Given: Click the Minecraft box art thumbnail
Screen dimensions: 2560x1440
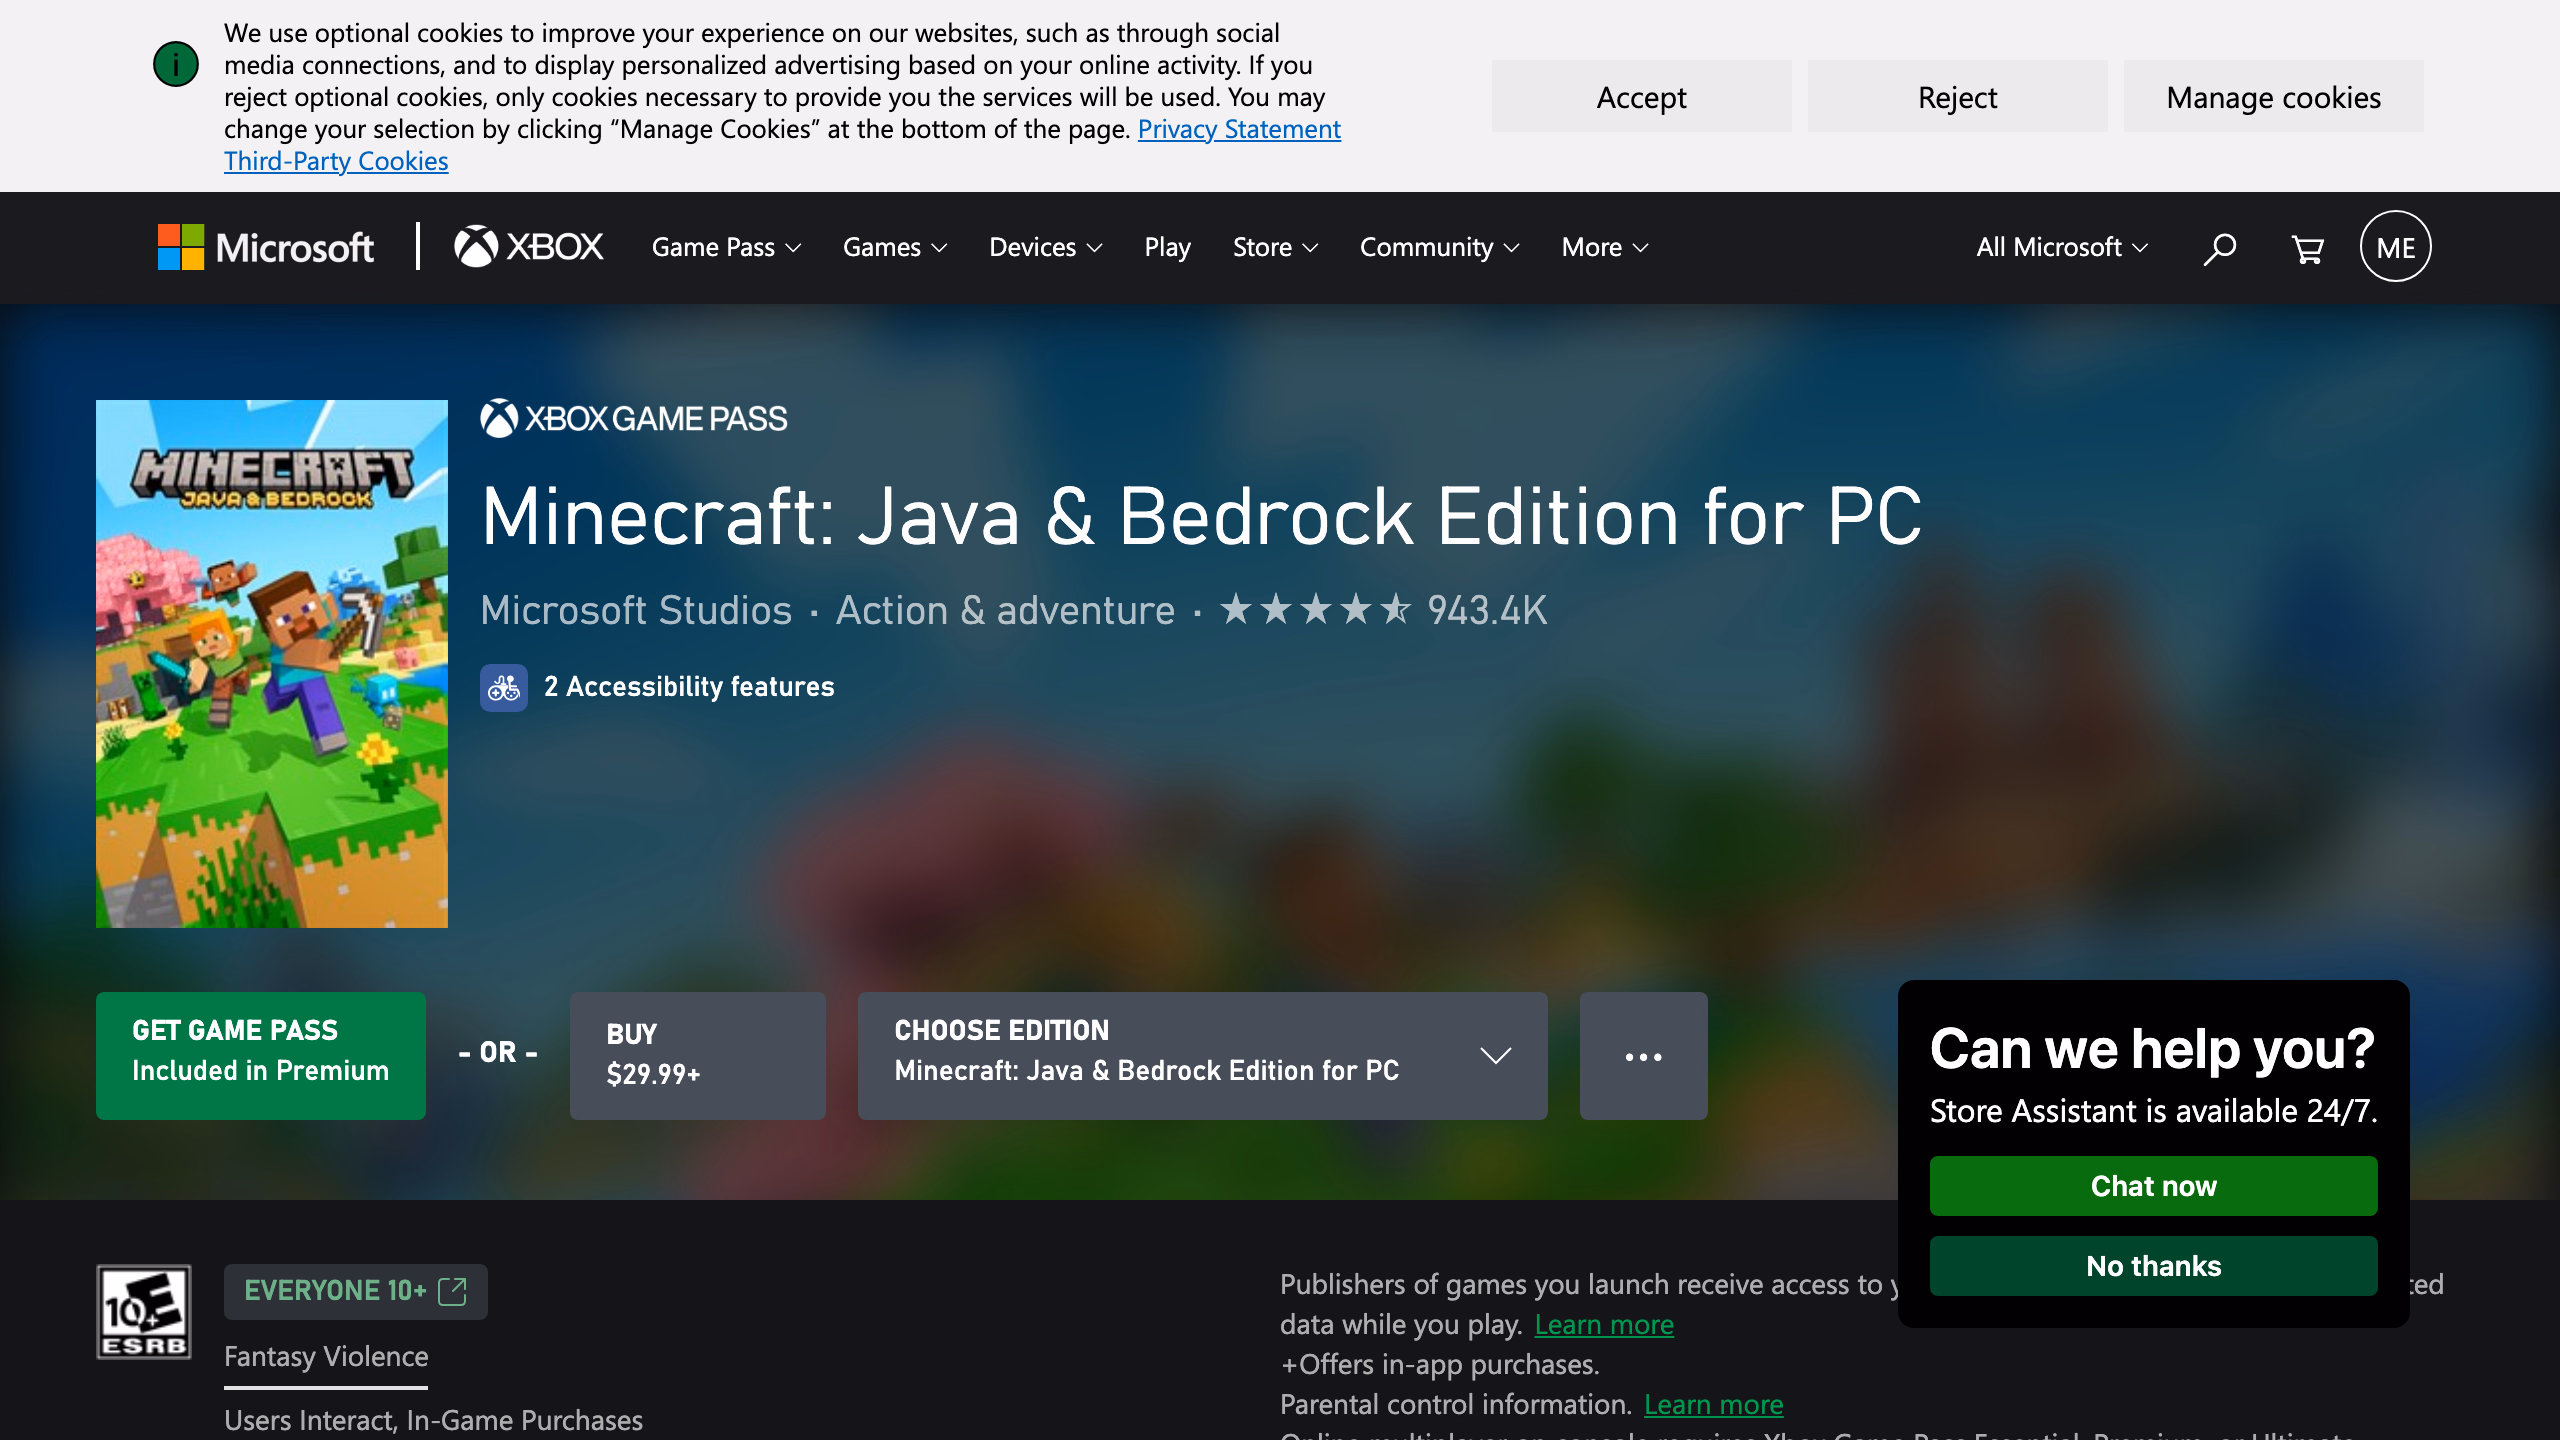Looking at the screenshot, I should 272,664.
